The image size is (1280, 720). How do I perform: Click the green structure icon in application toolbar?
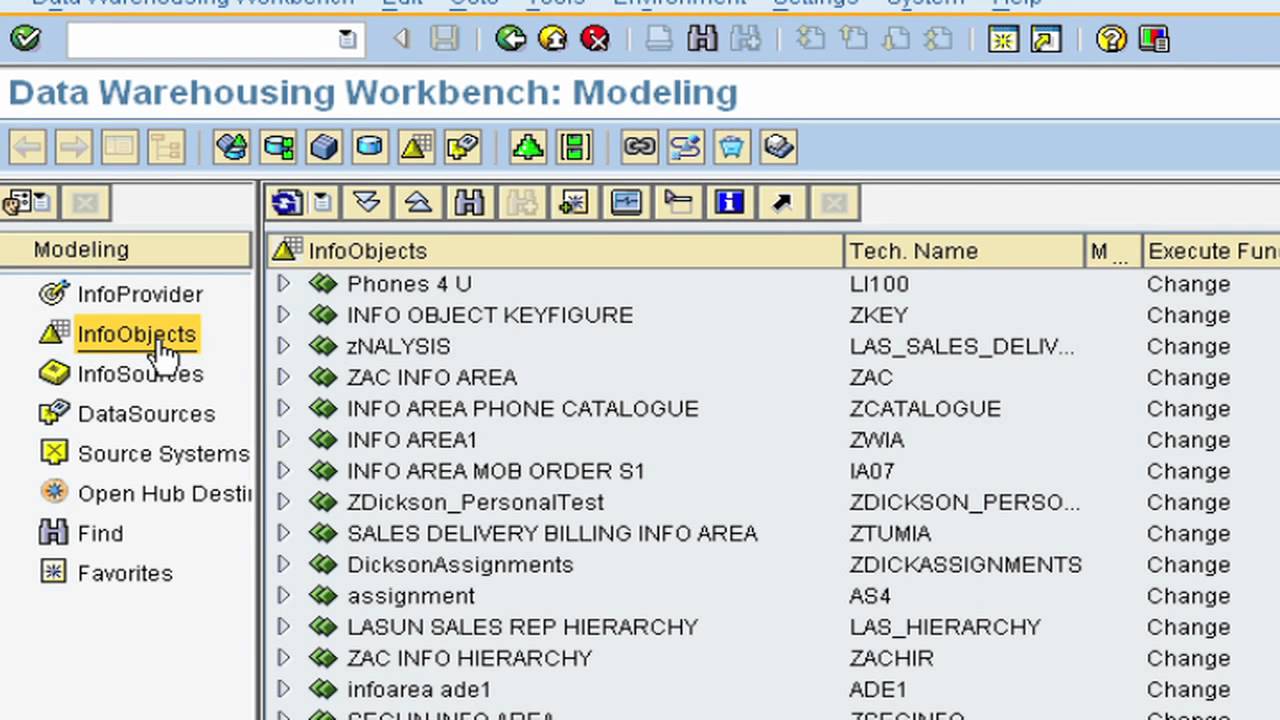click(x=575, y=147)
